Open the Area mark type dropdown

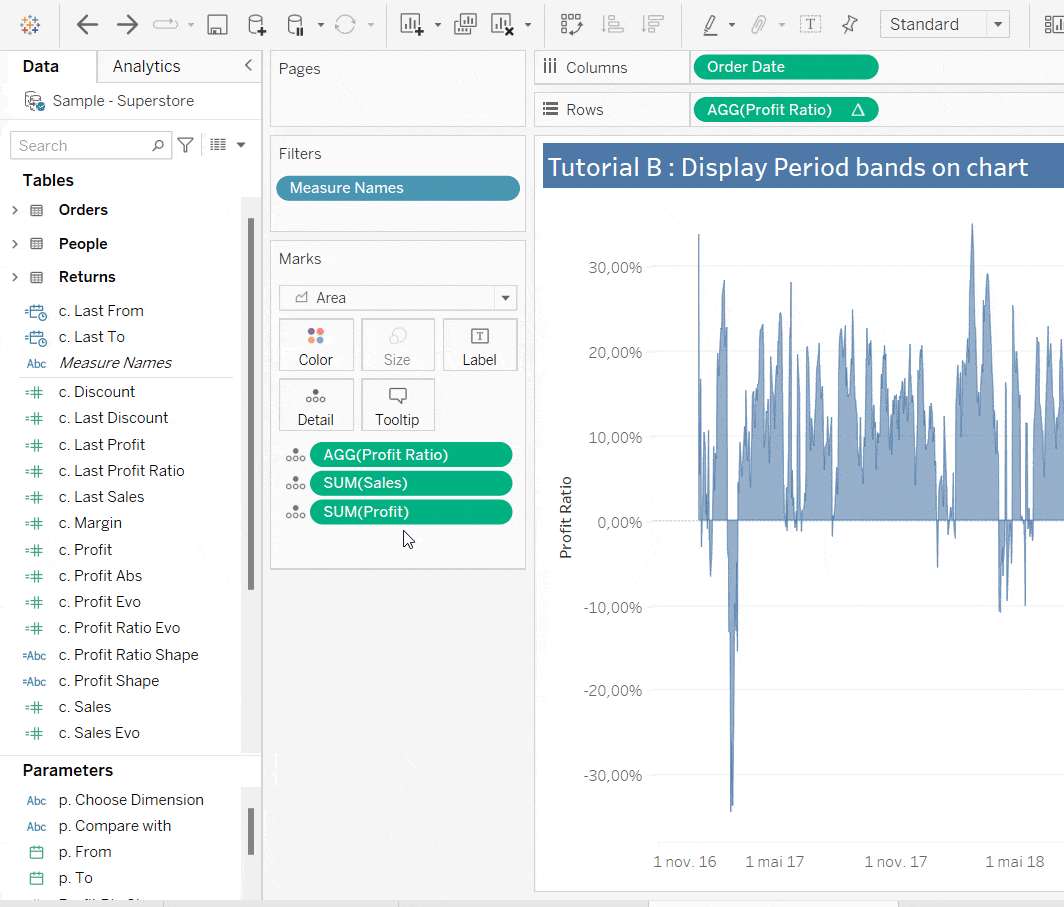click(x=505, y=298)
